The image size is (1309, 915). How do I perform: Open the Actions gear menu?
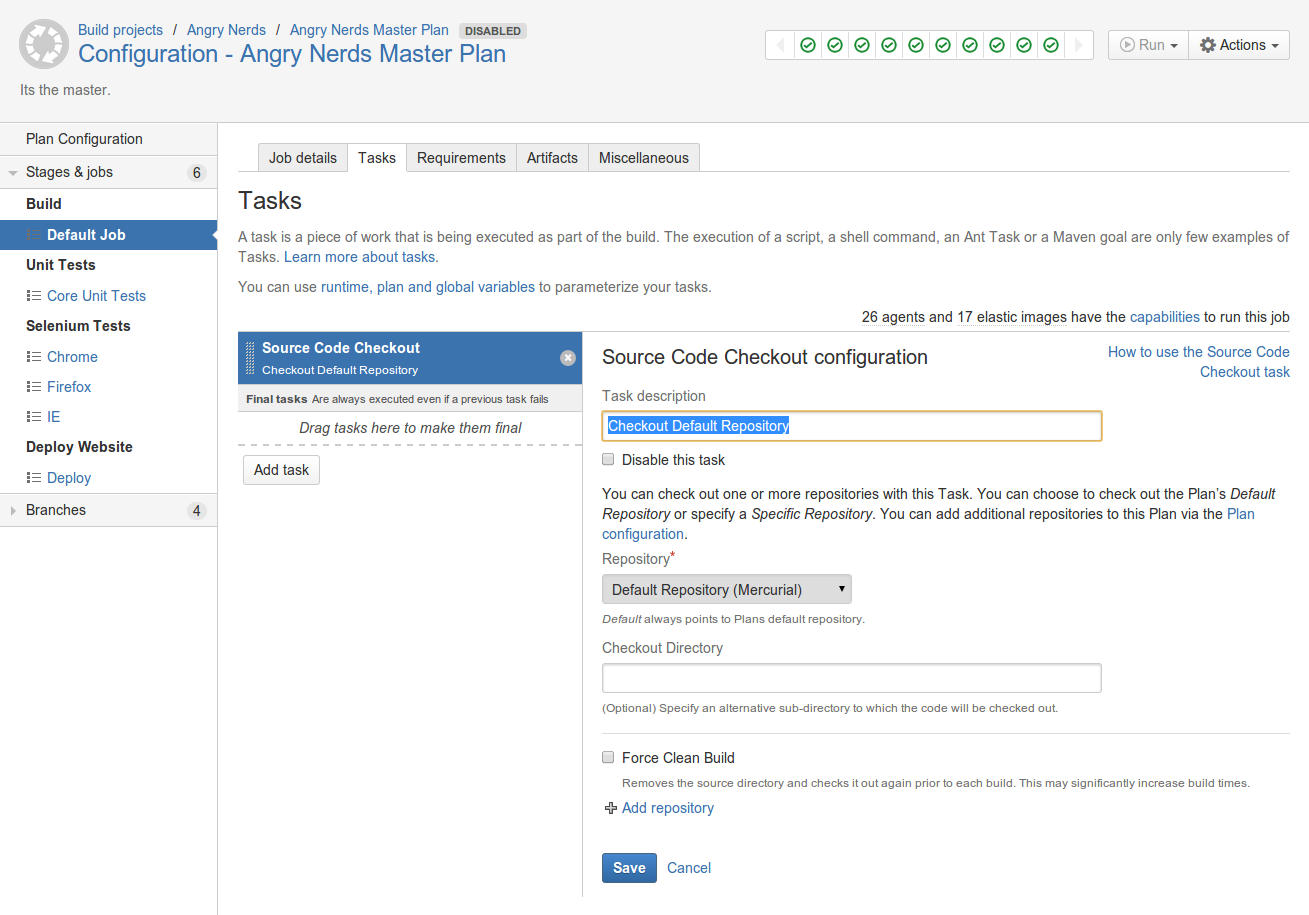(1239, 45)
